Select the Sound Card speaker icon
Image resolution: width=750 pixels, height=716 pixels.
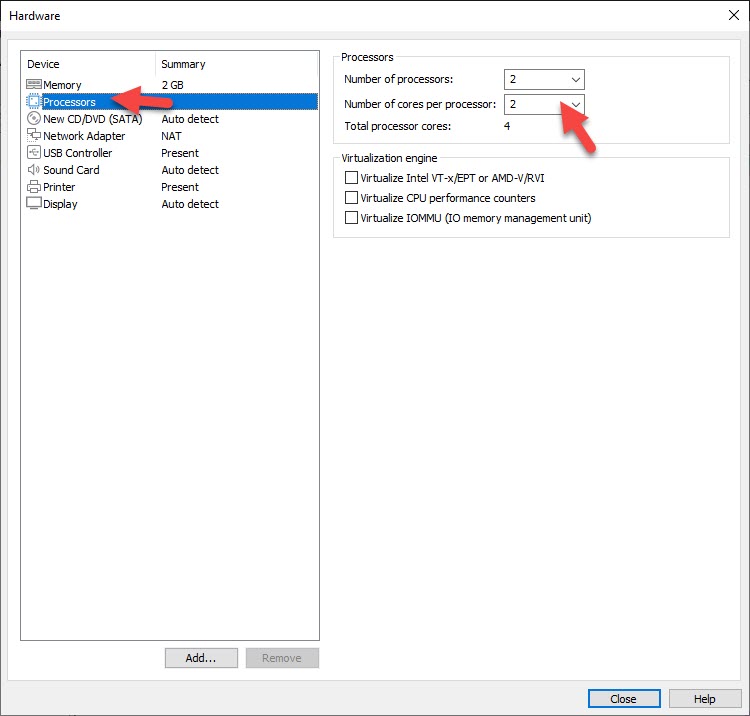pos(33,170)
